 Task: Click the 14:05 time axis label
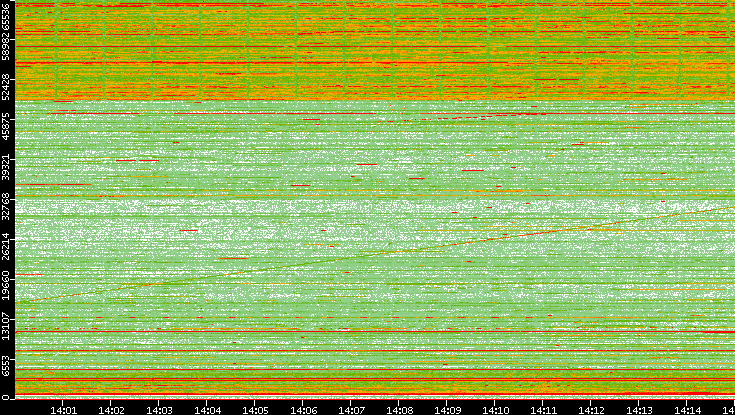coord(255,410)
